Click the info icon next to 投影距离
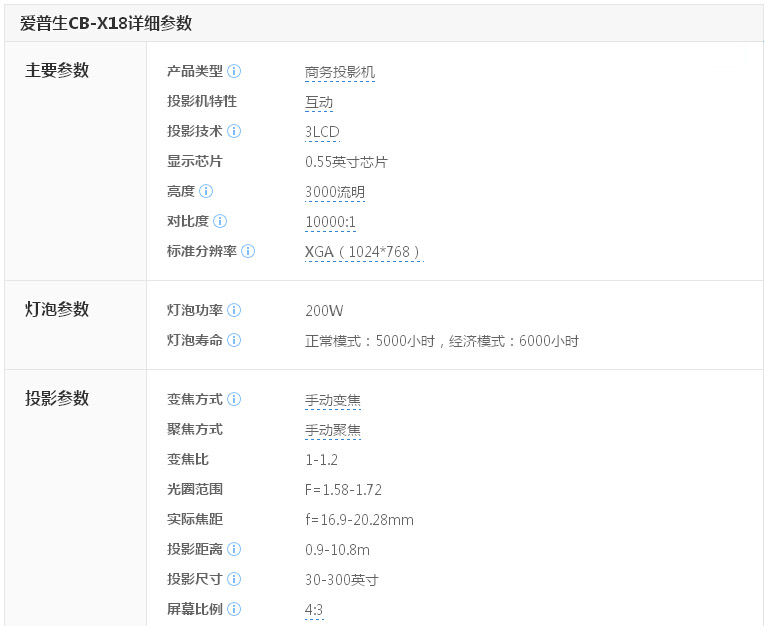 (x=234, y=549)
